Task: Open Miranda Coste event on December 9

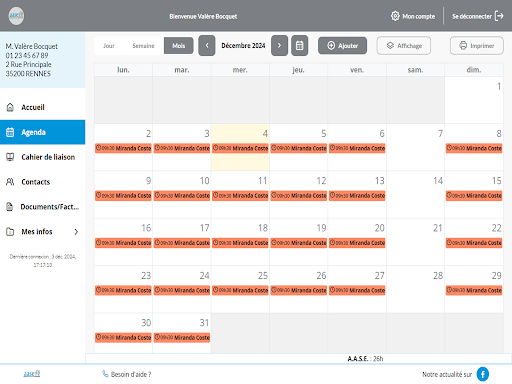Action: point(123,196)
